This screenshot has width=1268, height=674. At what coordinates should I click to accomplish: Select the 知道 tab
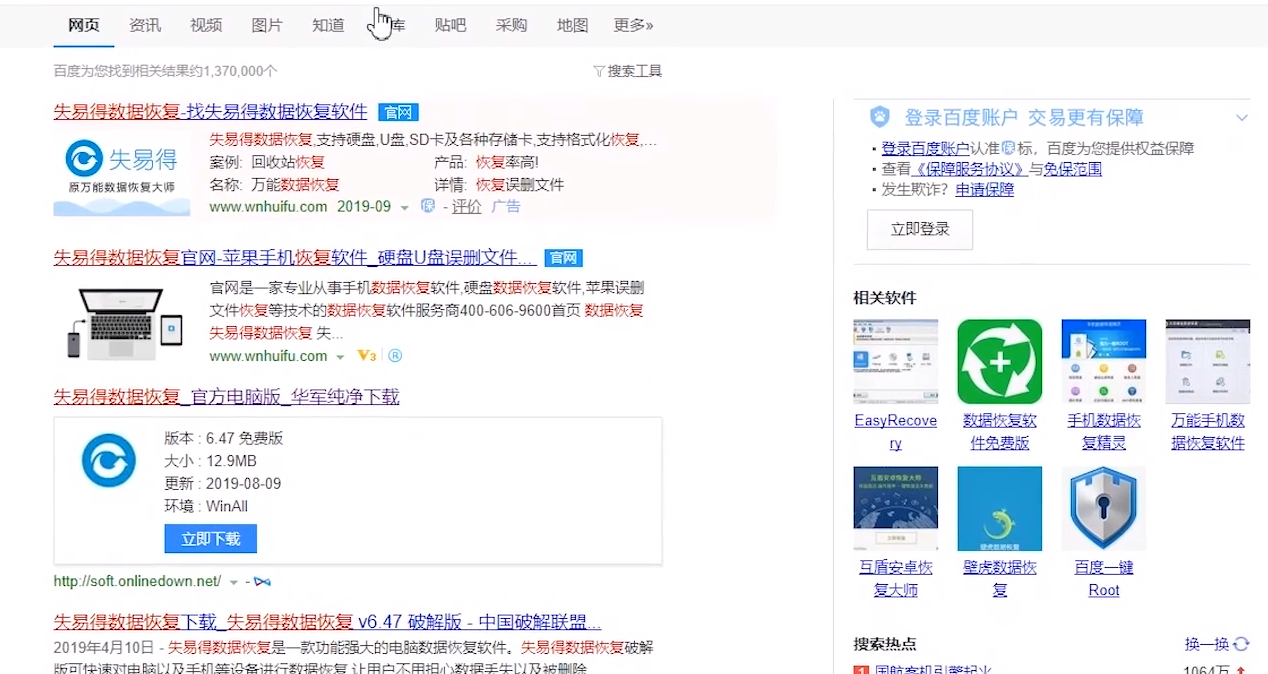(328, 25)
